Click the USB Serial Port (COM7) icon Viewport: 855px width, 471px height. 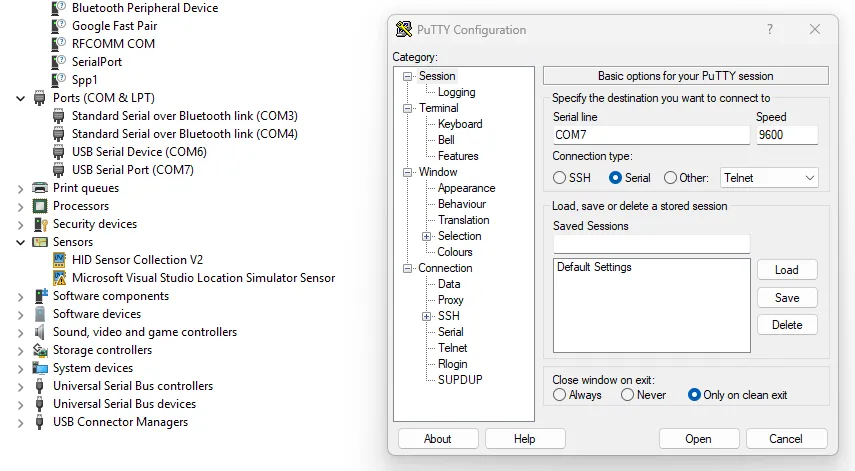click(x=58, y=170)
